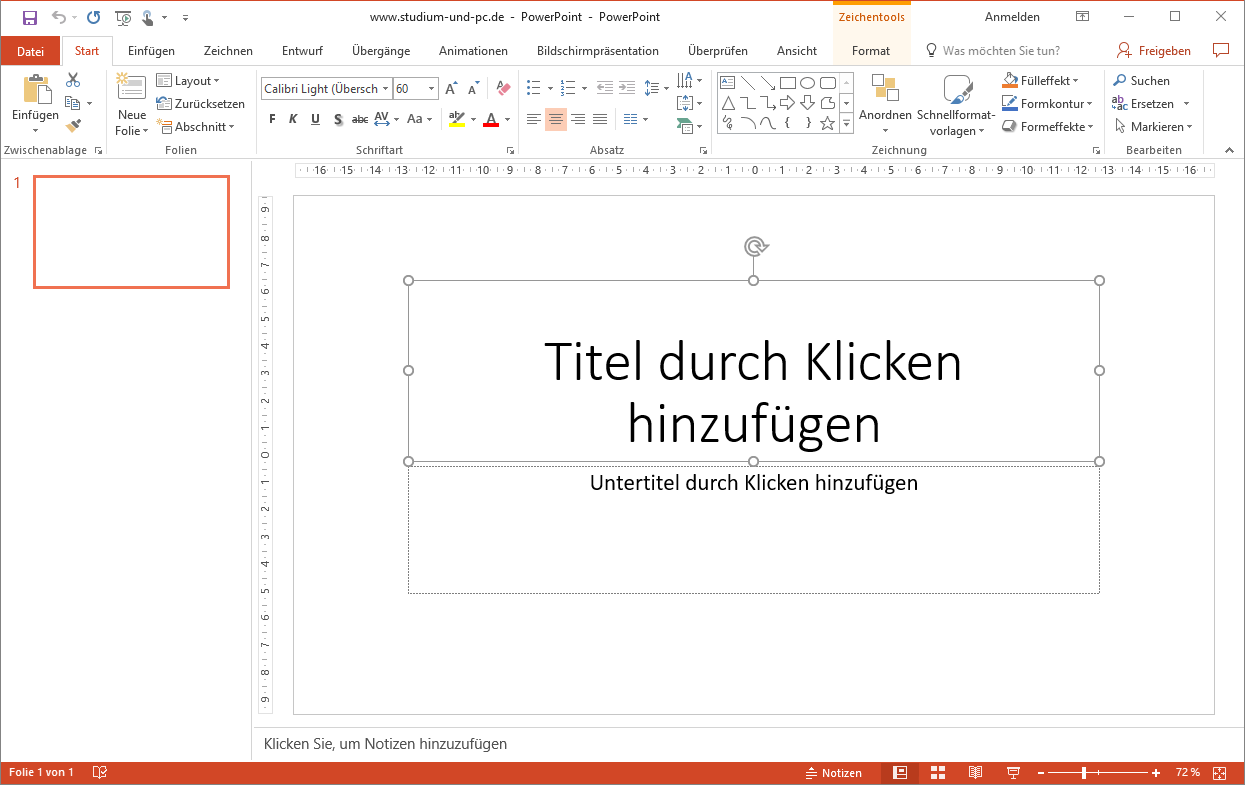Click Anmelden to sign in

(x=1012, y=17)
